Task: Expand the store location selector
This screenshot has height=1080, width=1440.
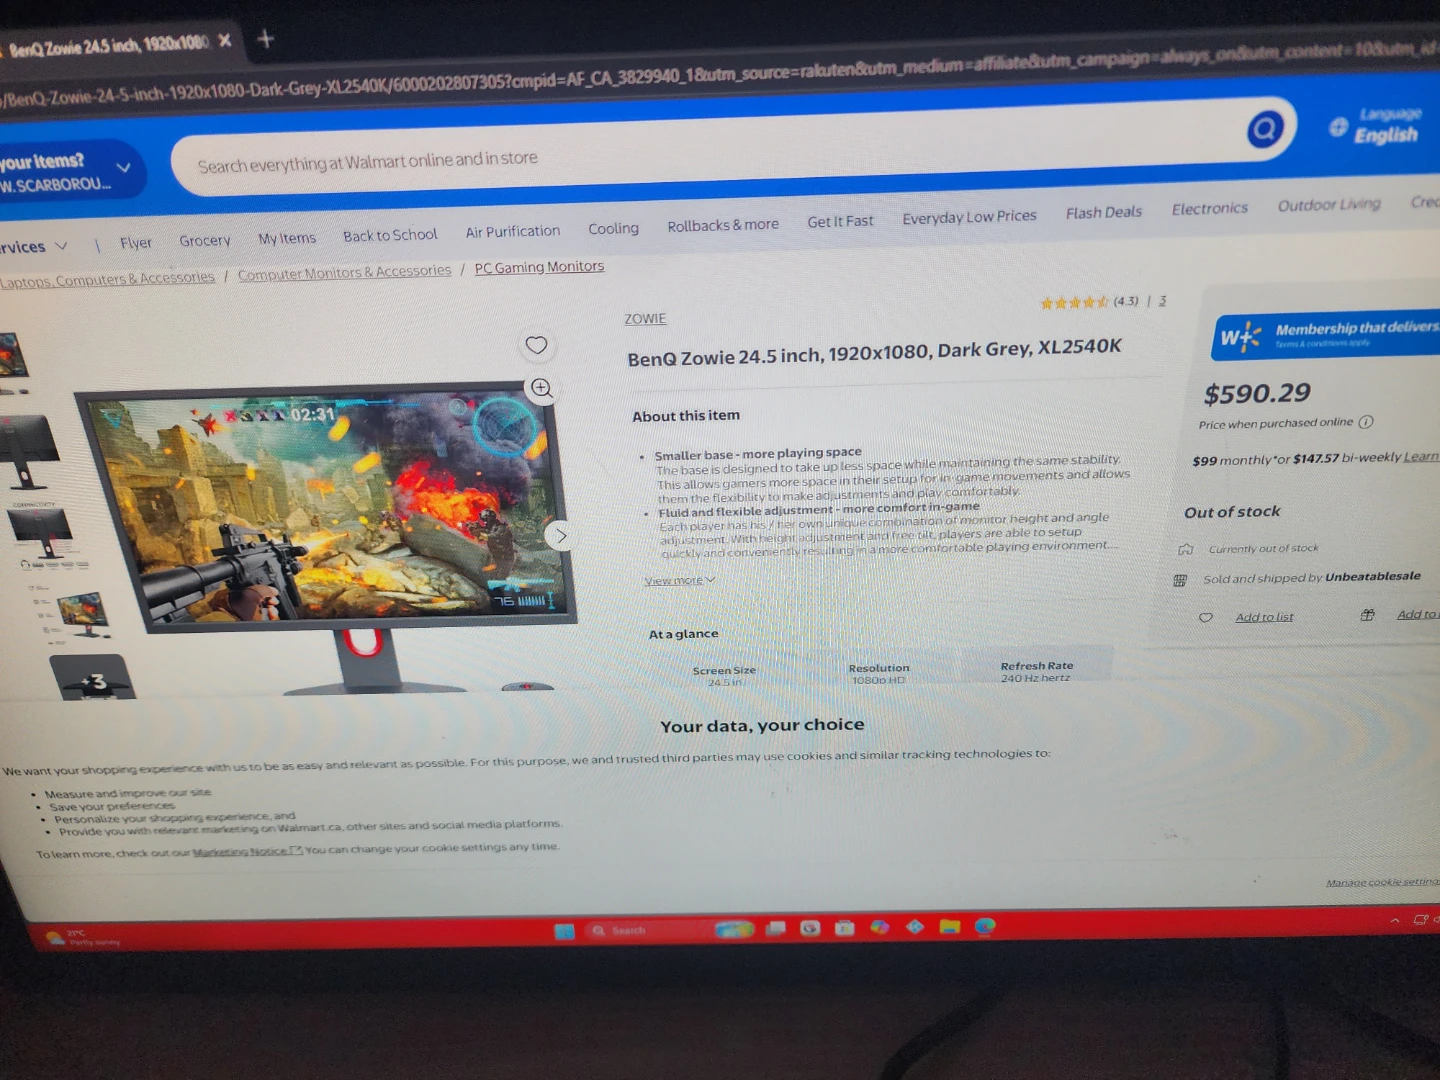Action: coord(124,167)
